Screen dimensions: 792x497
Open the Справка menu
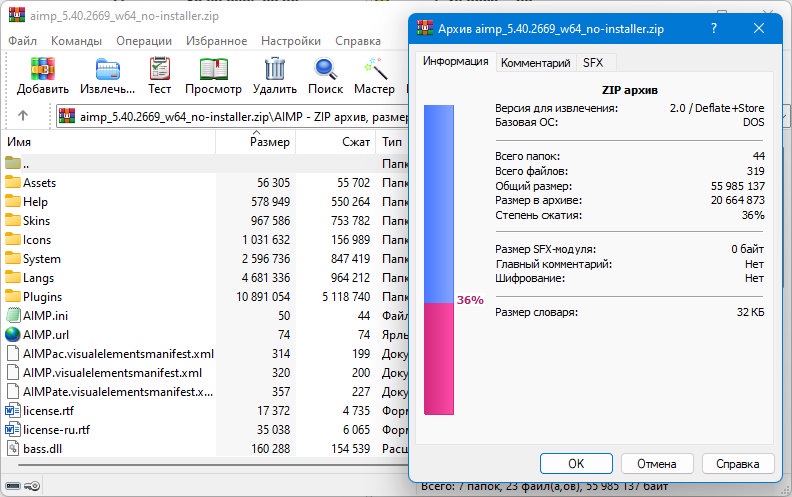358,41
